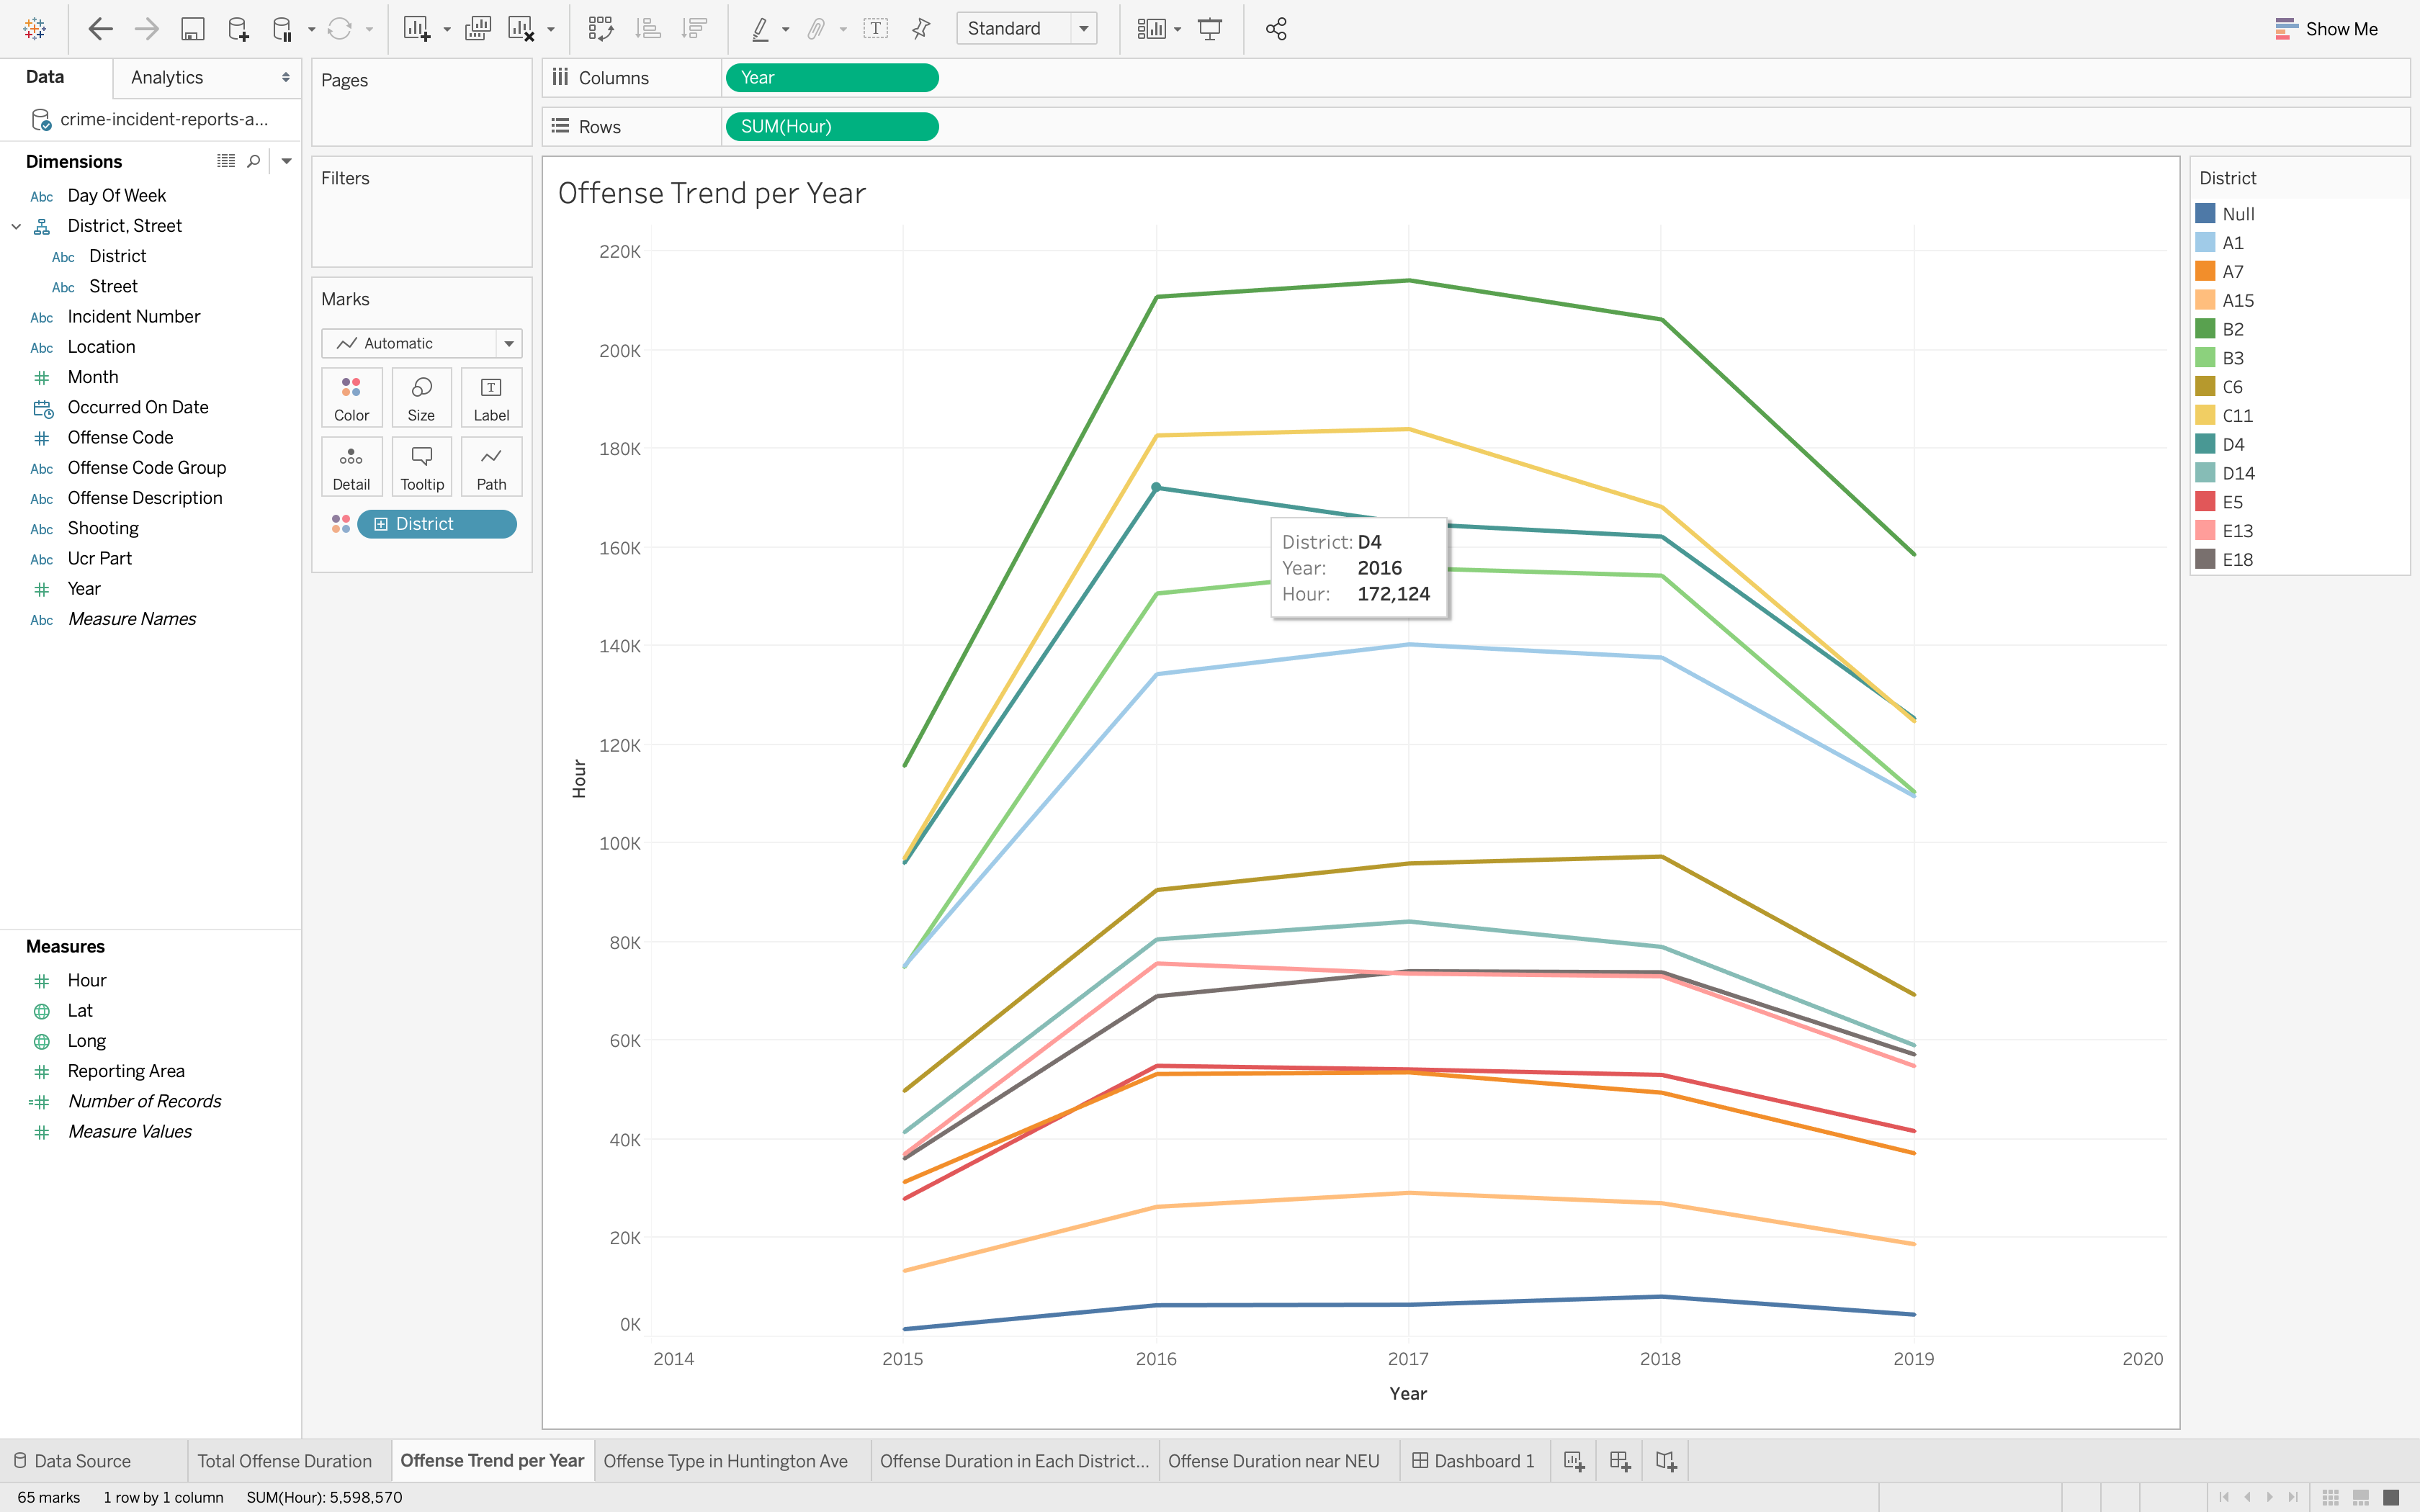Click the B2 green legend color swatch

[2204, 329]
